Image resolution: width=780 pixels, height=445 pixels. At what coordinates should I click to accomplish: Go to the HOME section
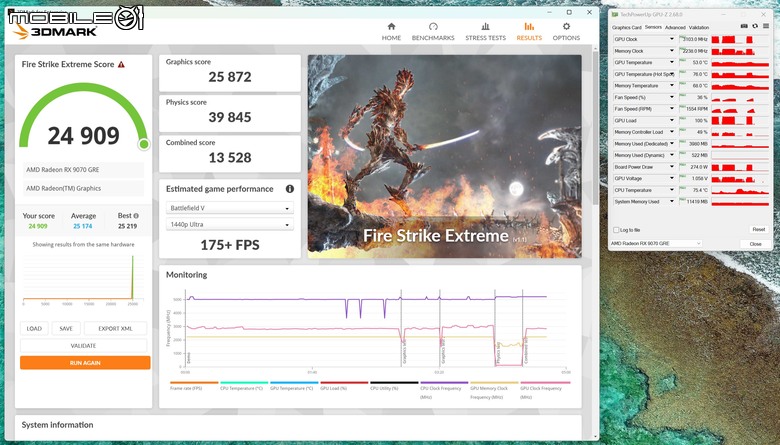click(391, 32)
